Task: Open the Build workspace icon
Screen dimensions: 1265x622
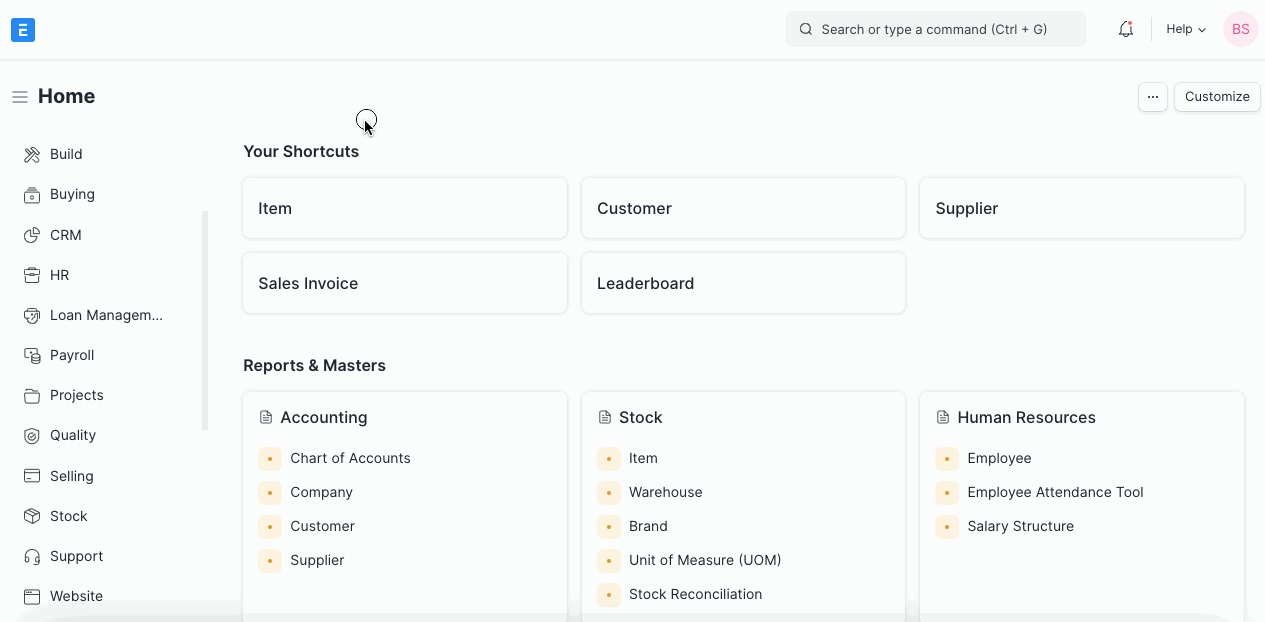Action: pyautogui.click(x=32, y=155)
